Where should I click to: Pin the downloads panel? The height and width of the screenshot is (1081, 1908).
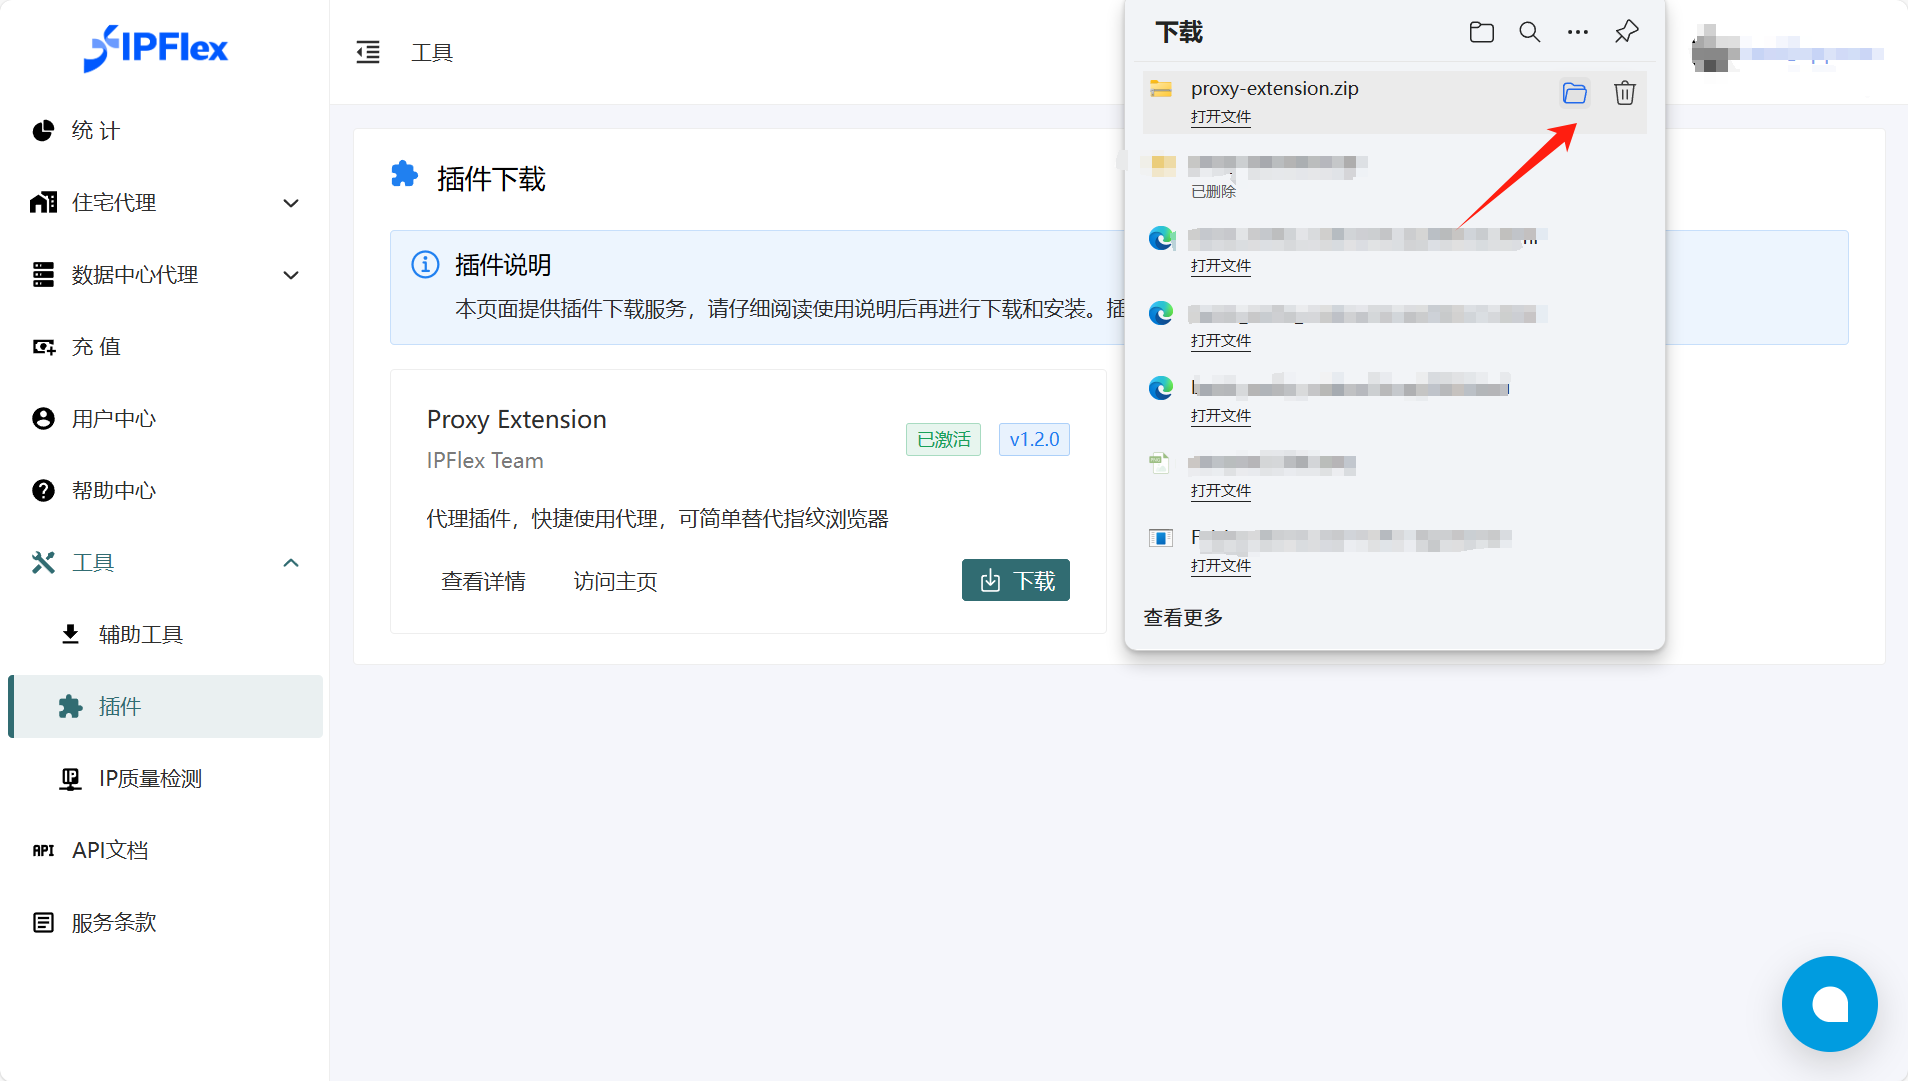coord(1626,32)
